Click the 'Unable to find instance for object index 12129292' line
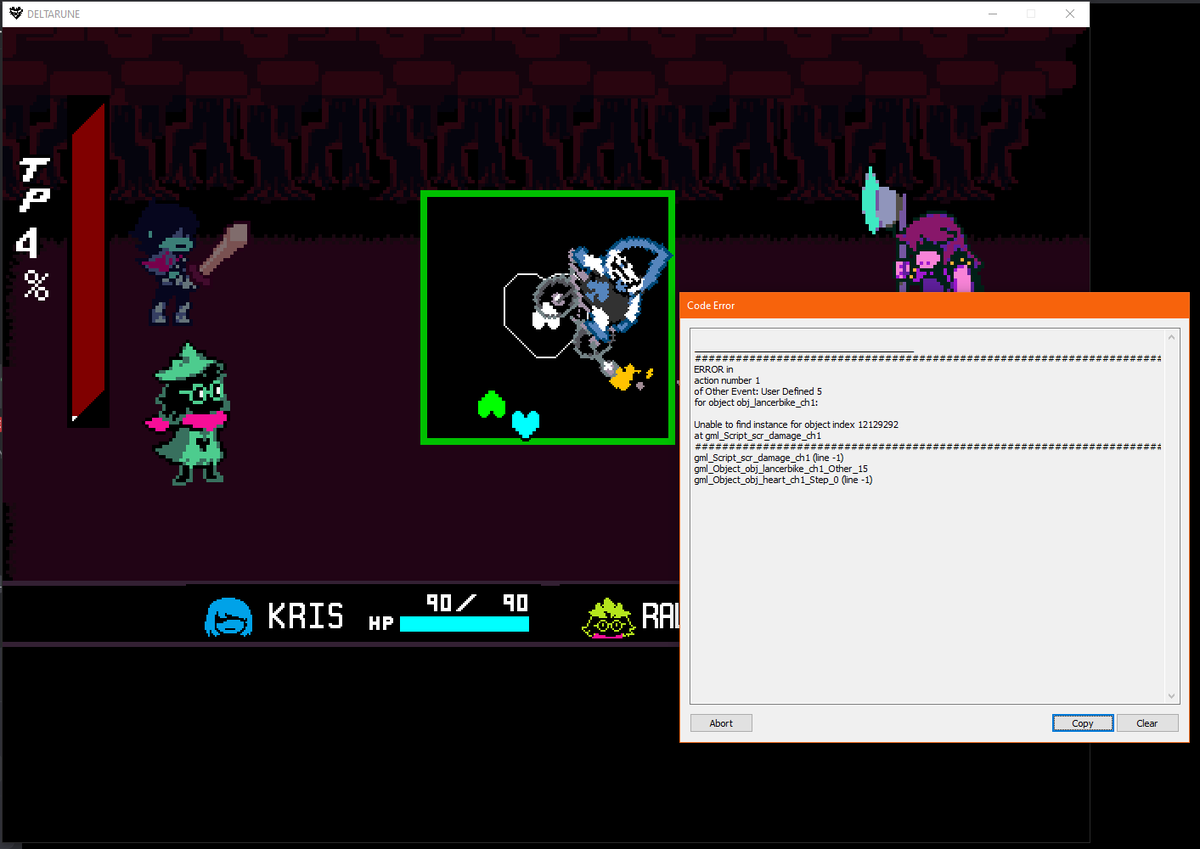 pos(796,425)
